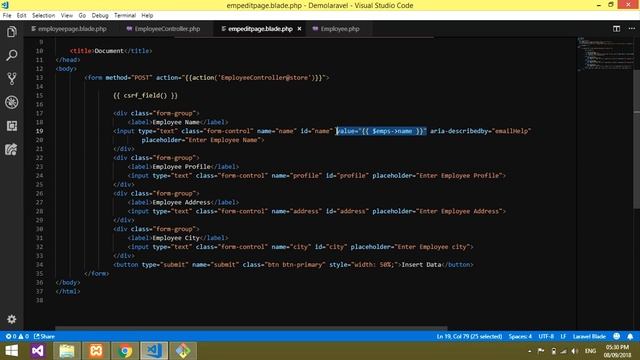Open the Edit menu
Image resolution: width=640 pixels, height=360 pixels.
21,16
